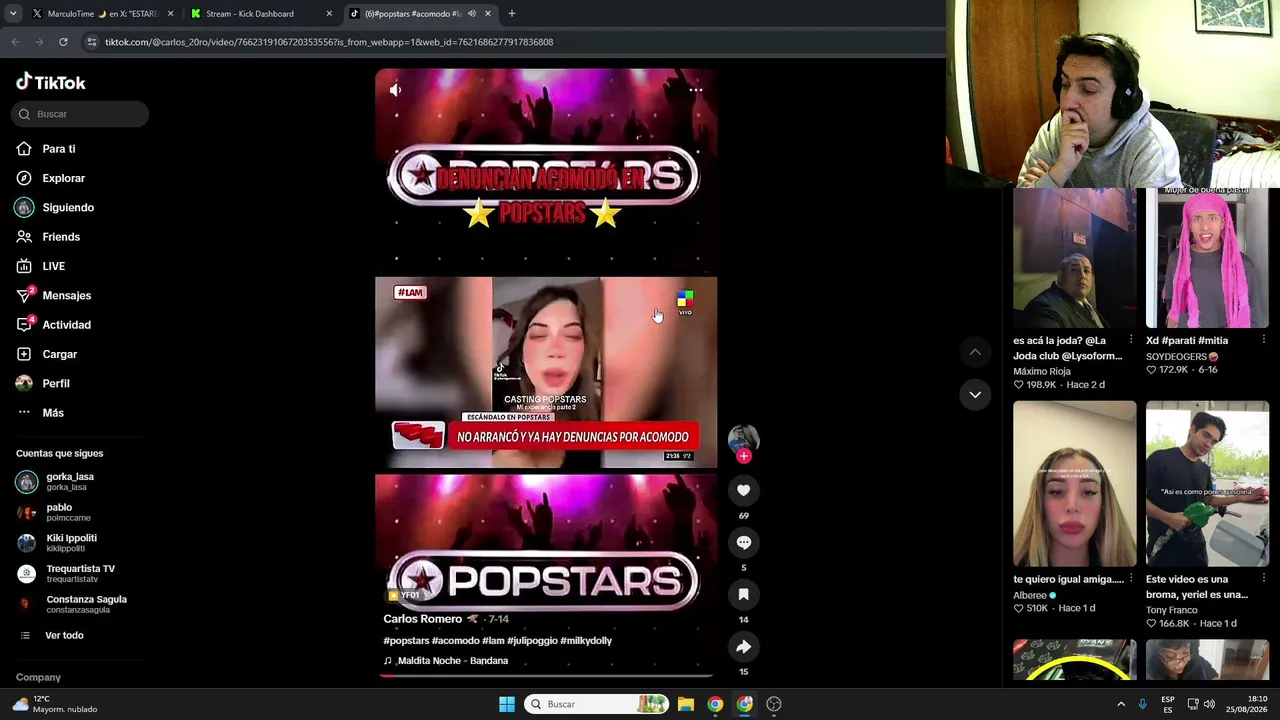1280x720 pixels.
Task: Open the 'te quiero igual amiga' video thumbnail
Action: [1075, 484]
